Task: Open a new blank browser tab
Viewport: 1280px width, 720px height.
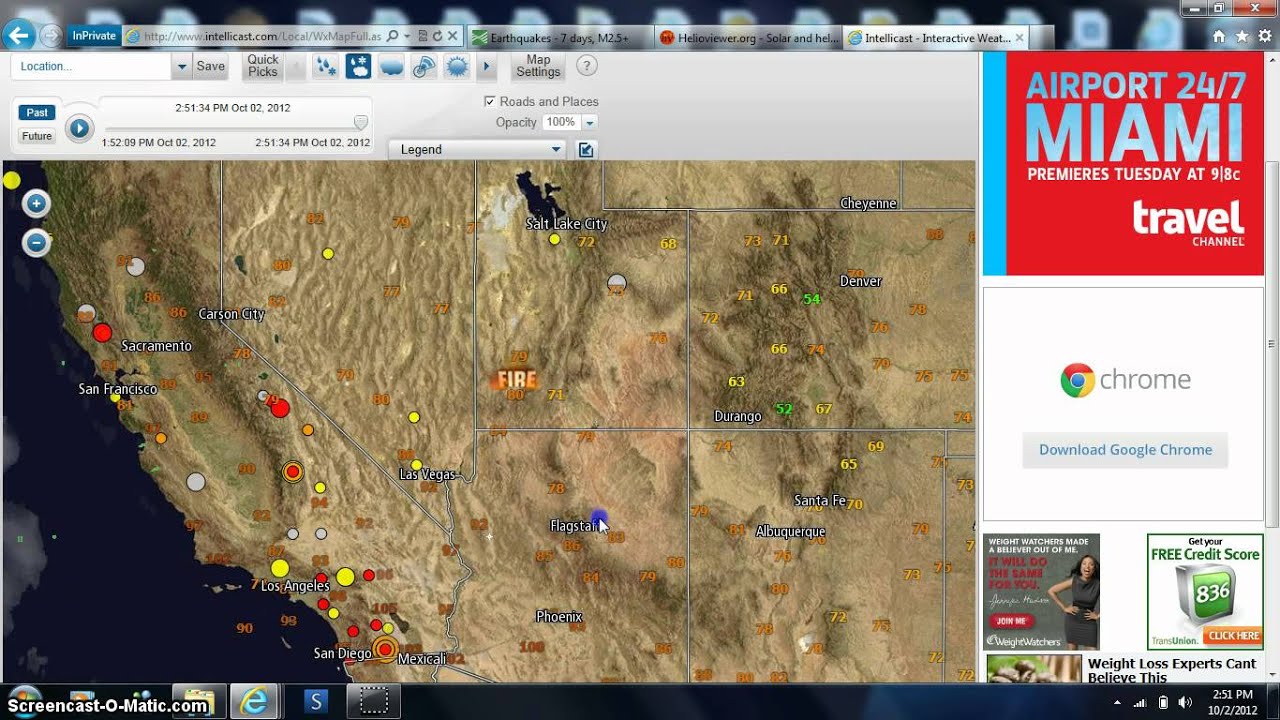Action: [x=1041, y=38]
